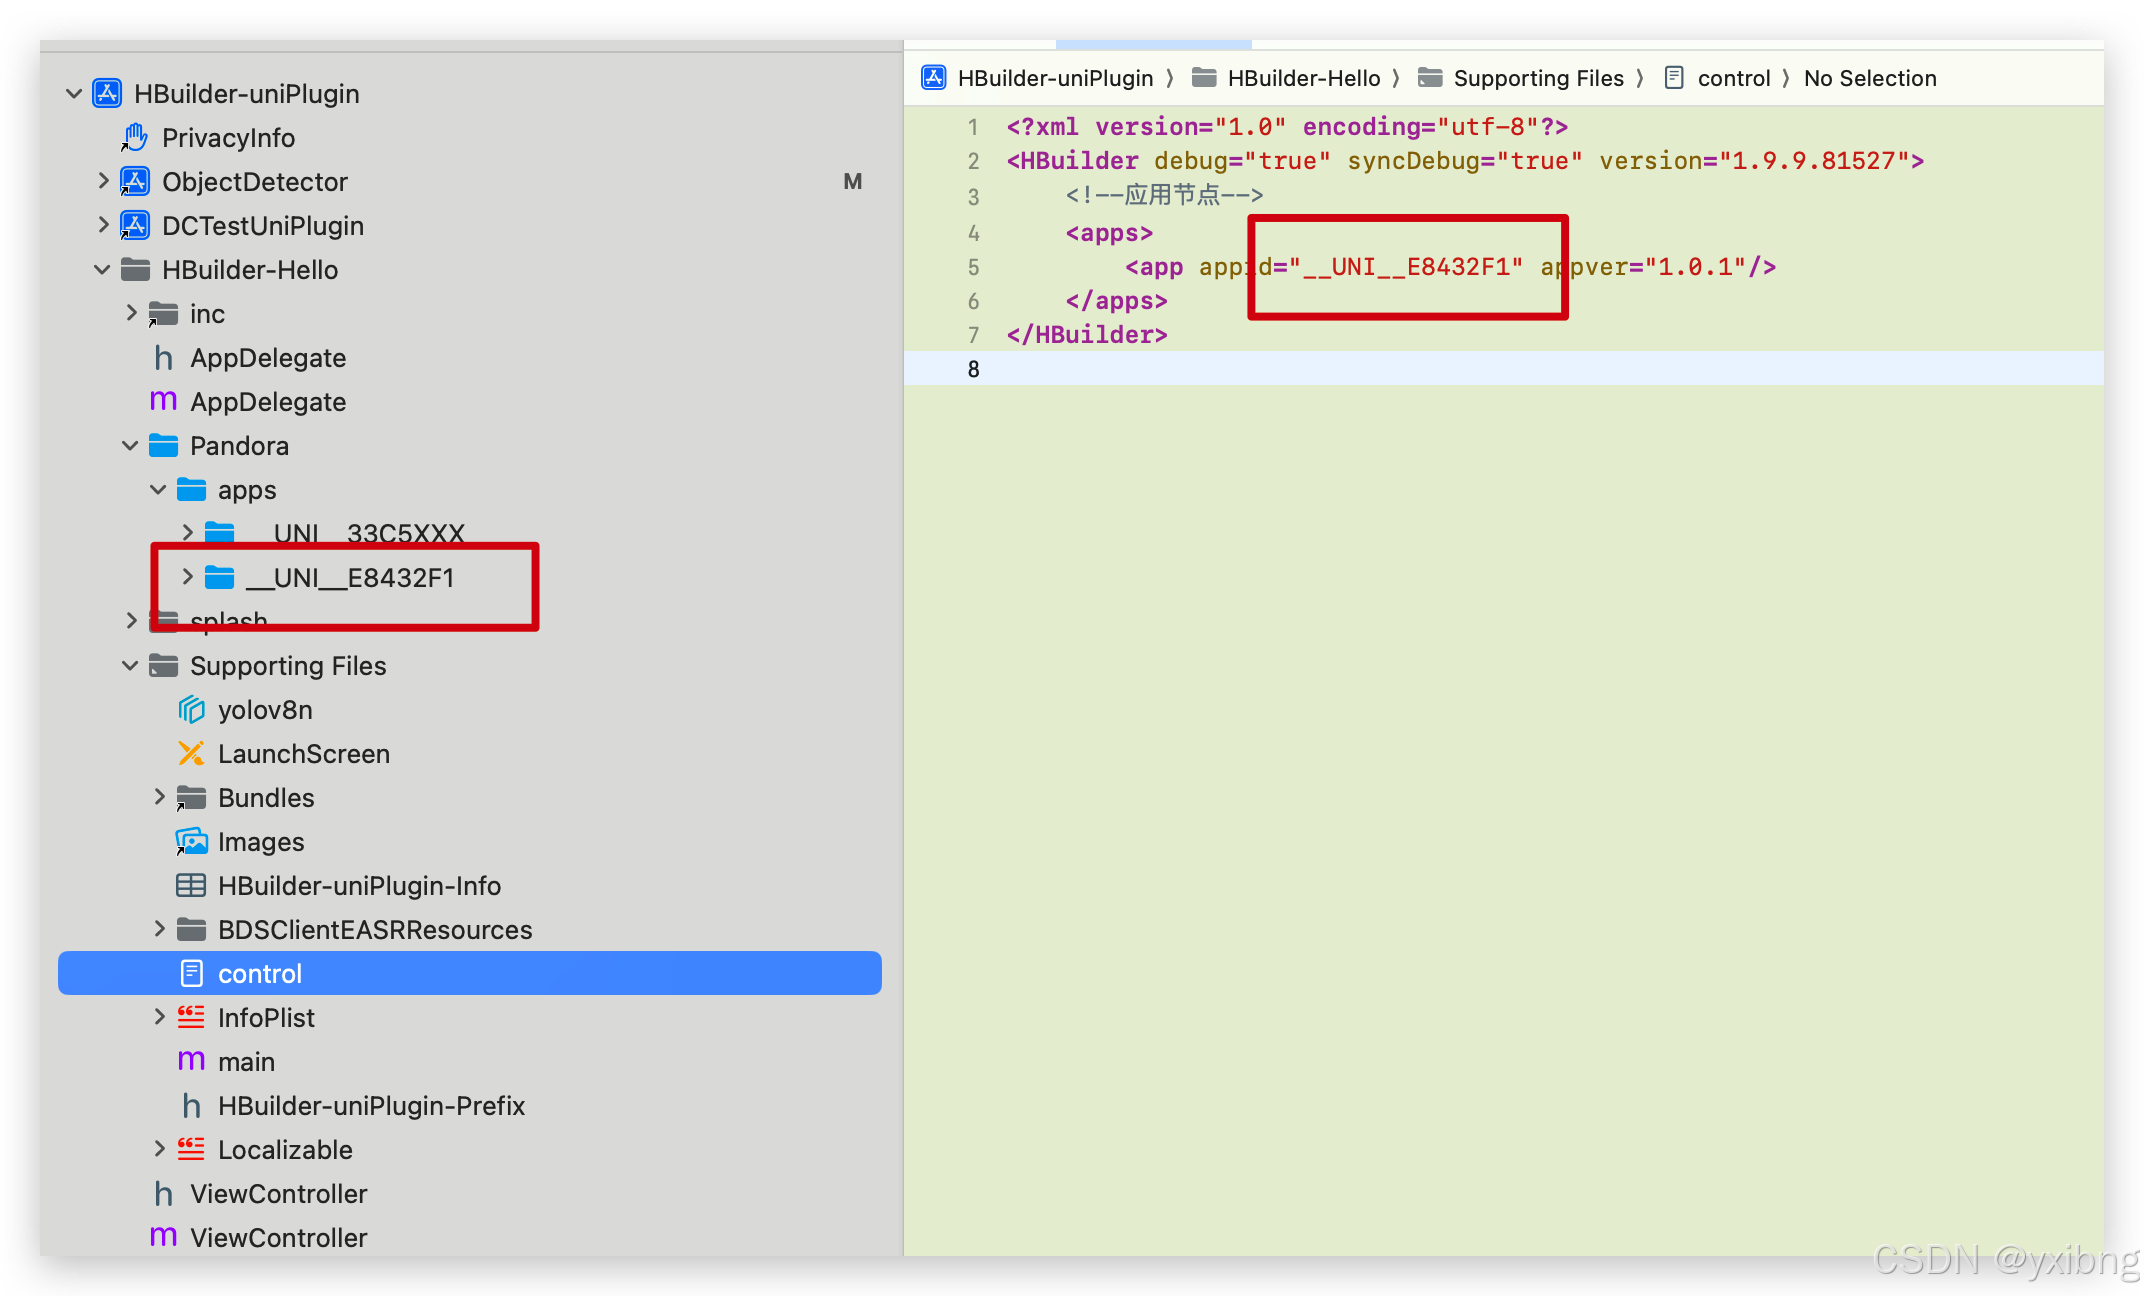The width and height of the screenshot is (2144, 1296).
Task: Click the Images asset catalog icon
Action: 191,842
